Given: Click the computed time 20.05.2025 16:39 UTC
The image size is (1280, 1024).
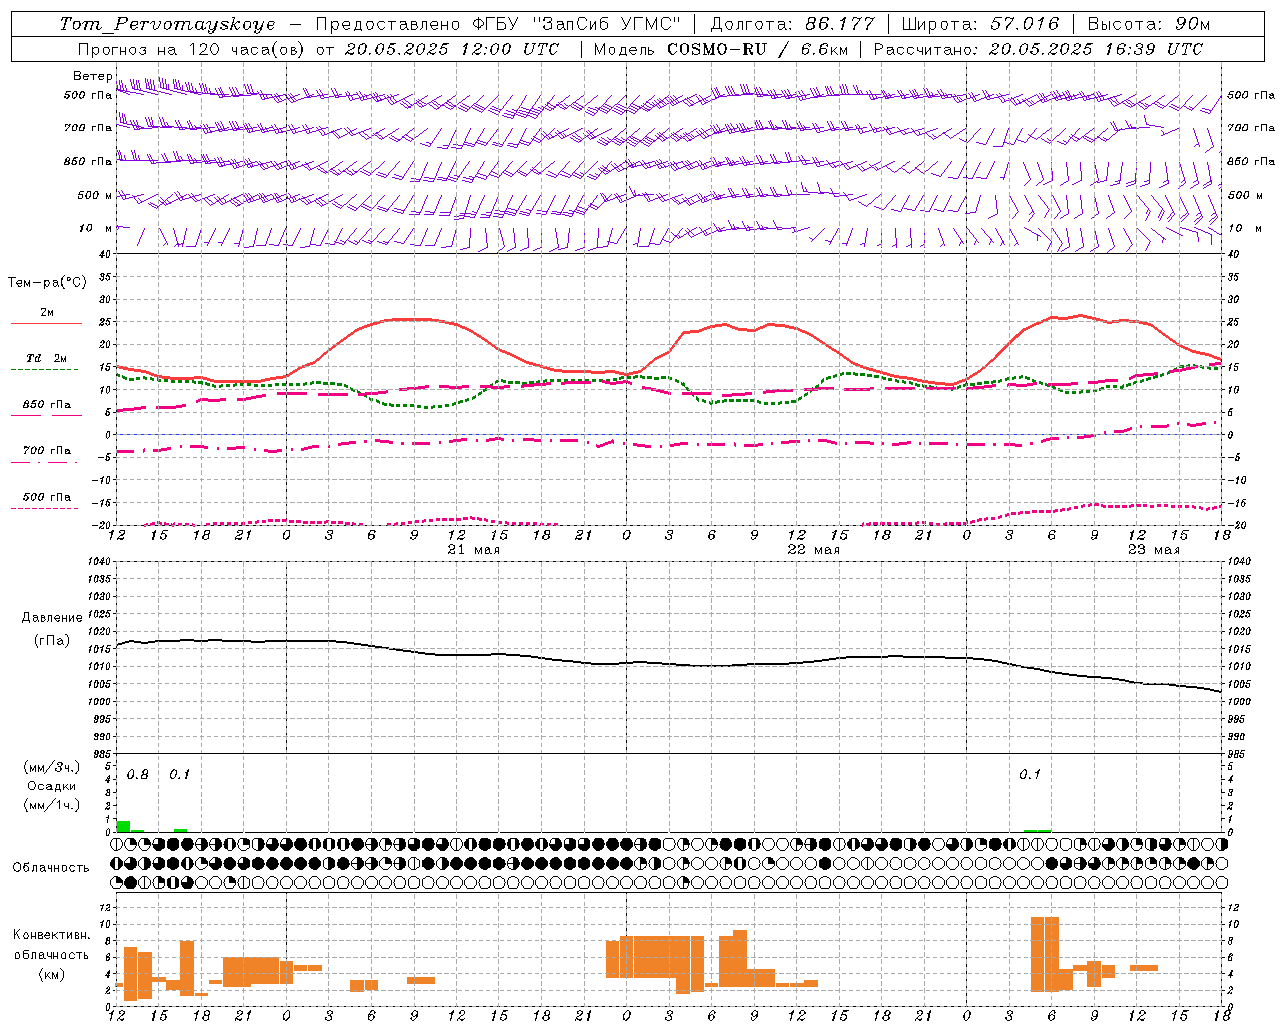Looking at the screenshot, I should point(1096,49).
